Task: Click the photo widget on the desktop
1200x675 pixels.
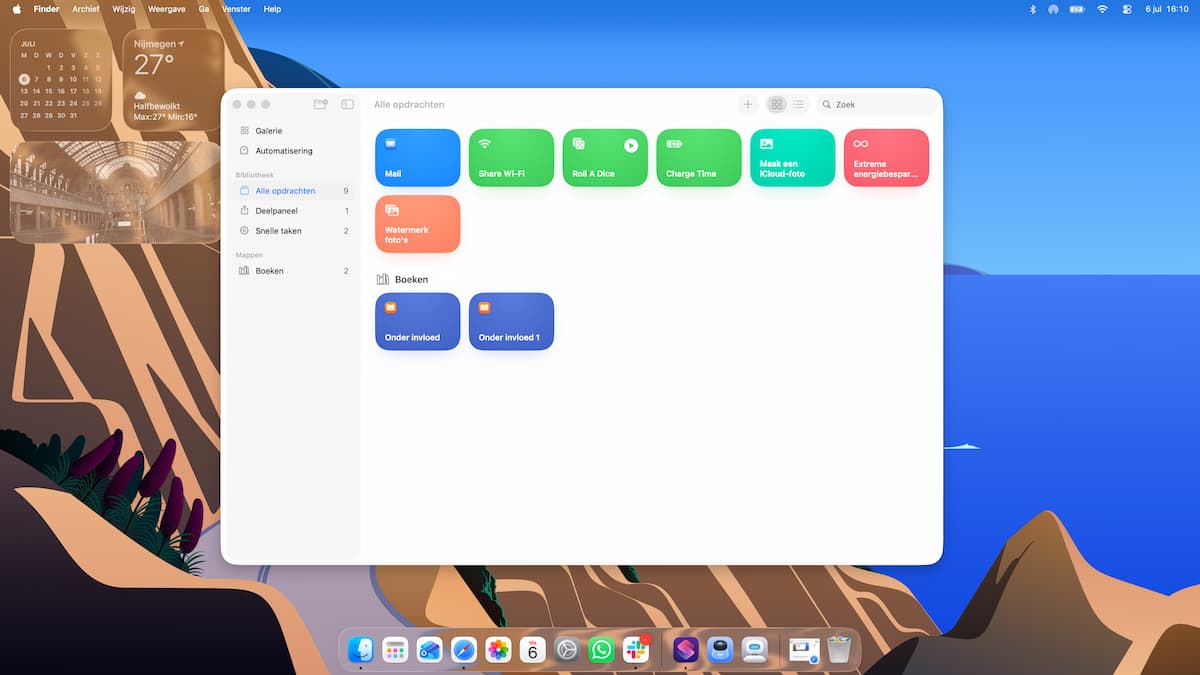Action: tap(116, 192)
